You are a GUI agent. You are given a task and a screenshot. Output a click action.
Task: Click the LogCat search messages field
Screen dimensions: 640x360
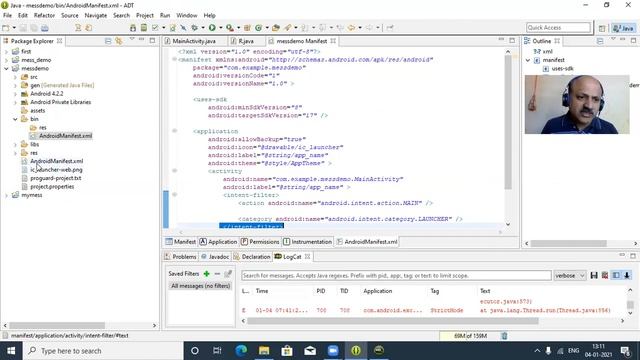[396, 276]
